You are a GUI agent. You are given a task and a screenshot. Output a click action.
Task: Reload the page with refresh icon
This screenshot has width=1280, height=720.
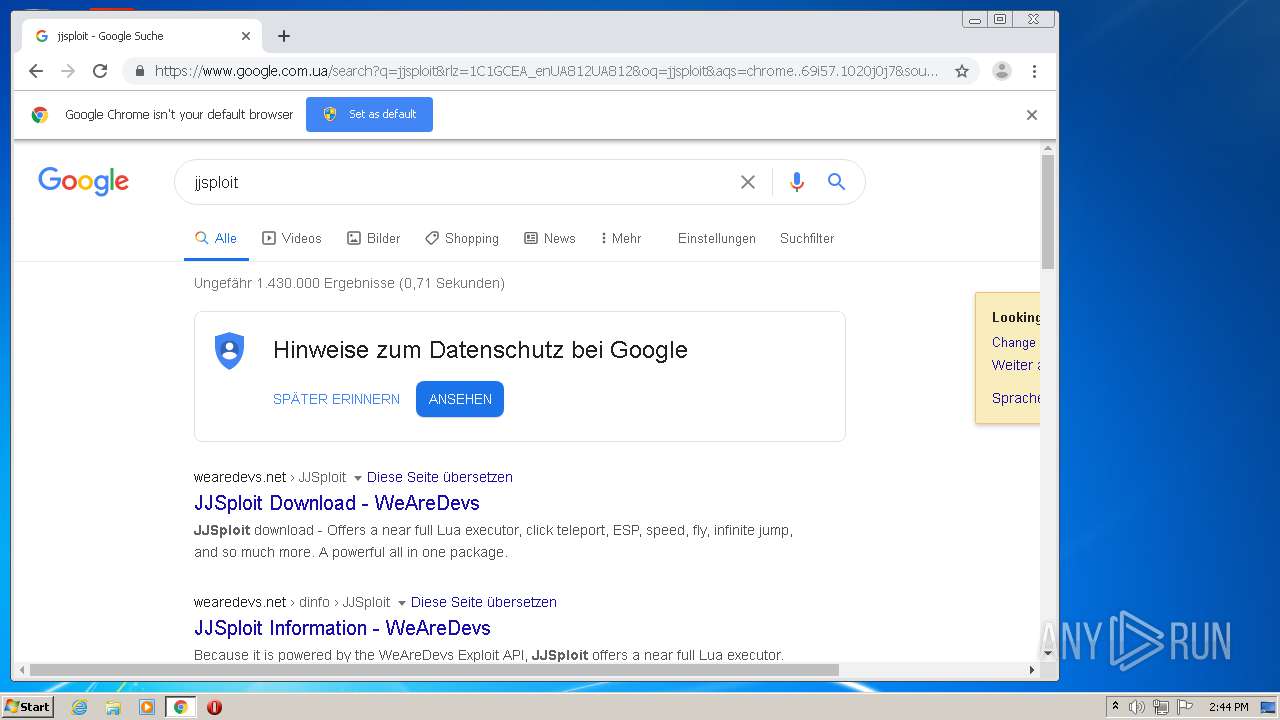pos(100,71)
